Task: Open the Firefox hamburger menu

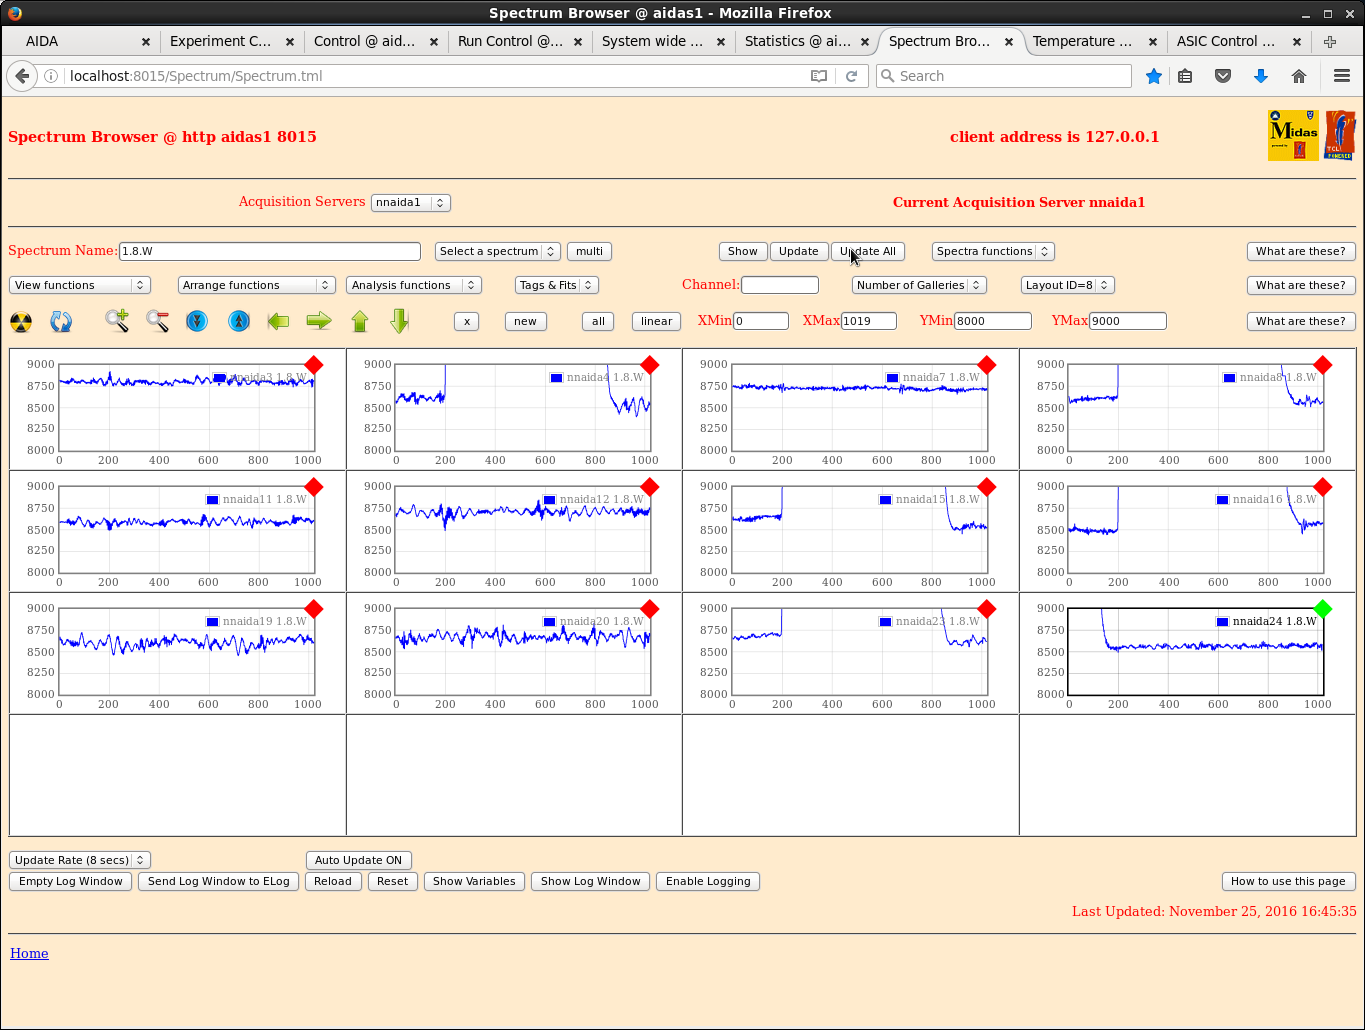Action: point(1342,76)
